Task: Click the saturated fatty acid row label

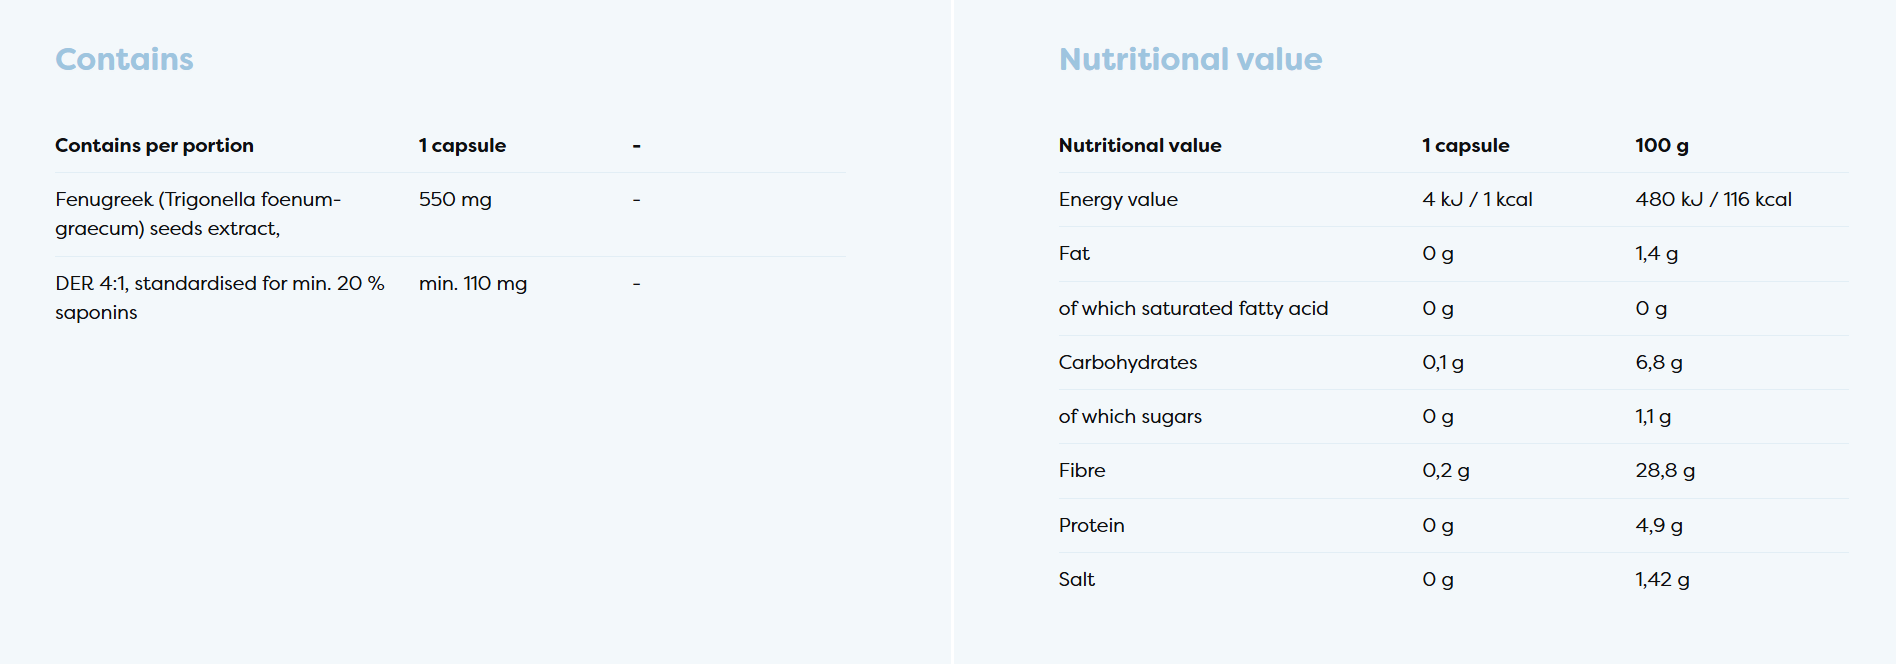Action: coord(1193,309)
